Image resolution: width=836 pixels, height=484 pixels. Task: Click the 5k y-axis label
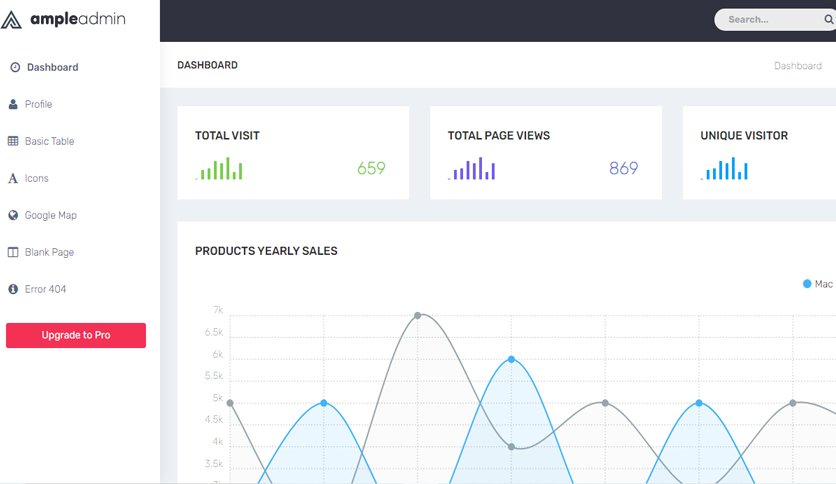click(218, 398)
